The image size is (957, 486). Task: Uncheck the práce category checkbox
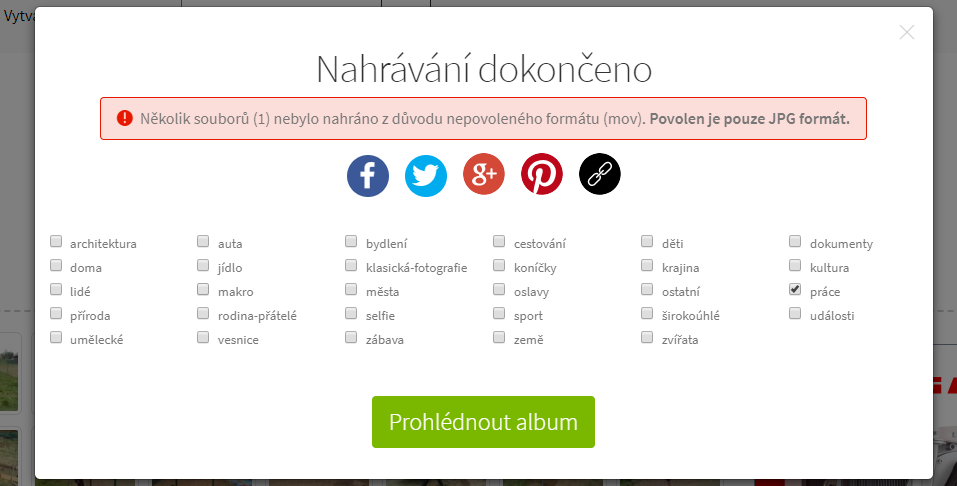(795, 290)
